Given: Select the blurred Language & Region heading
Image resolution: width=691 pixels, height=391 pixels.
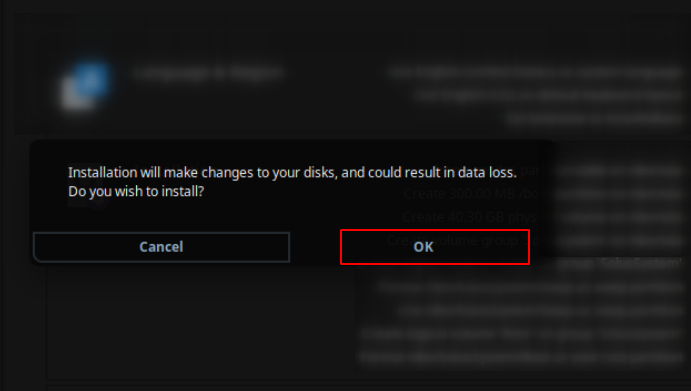Looking at the screenshot, I should pyautogui.click(x=208, y=73).
